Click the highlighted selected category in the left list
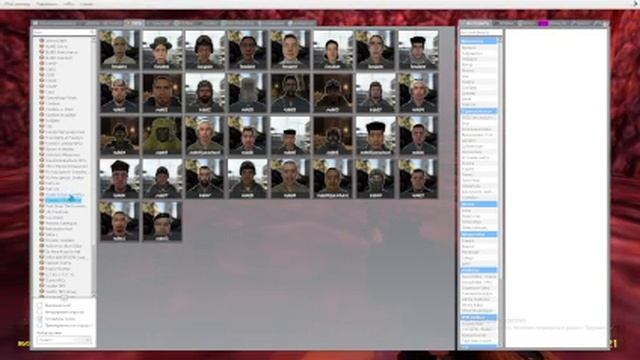The image size is (640, 360). coord(63,200)
